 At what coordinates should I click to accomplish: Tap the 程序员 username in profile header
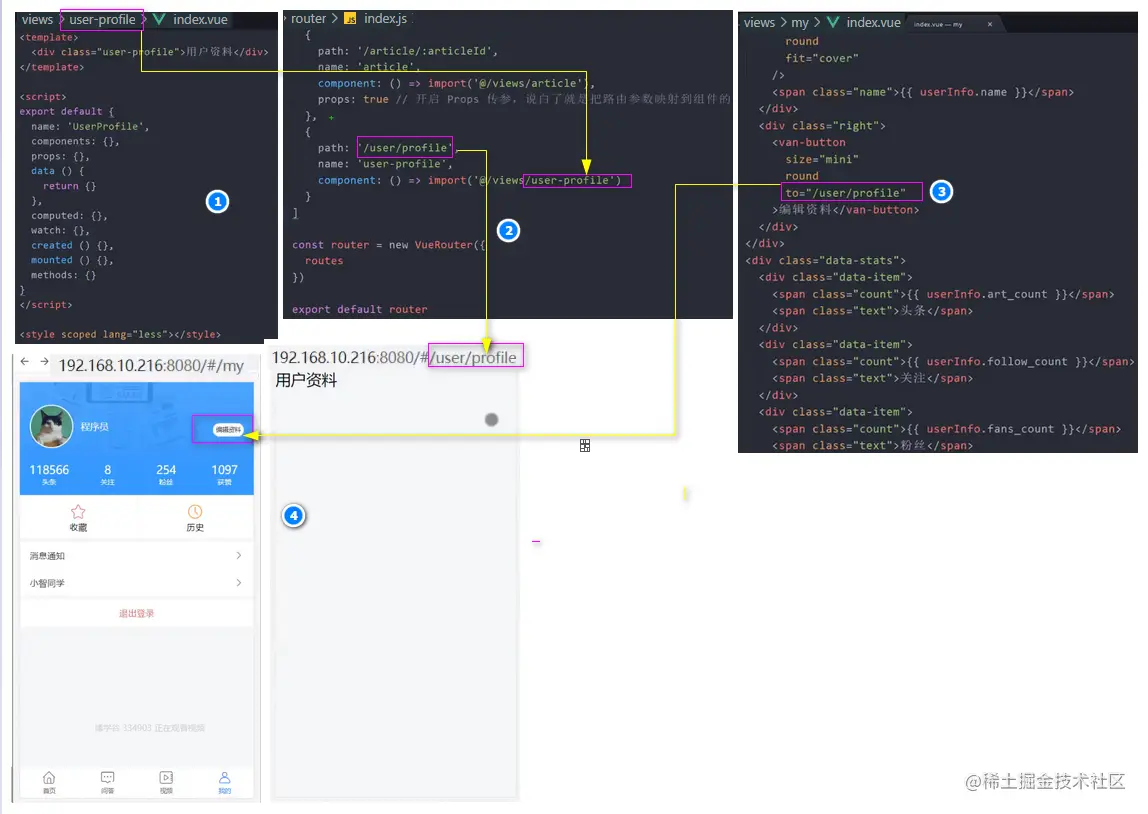coord(94,426)
